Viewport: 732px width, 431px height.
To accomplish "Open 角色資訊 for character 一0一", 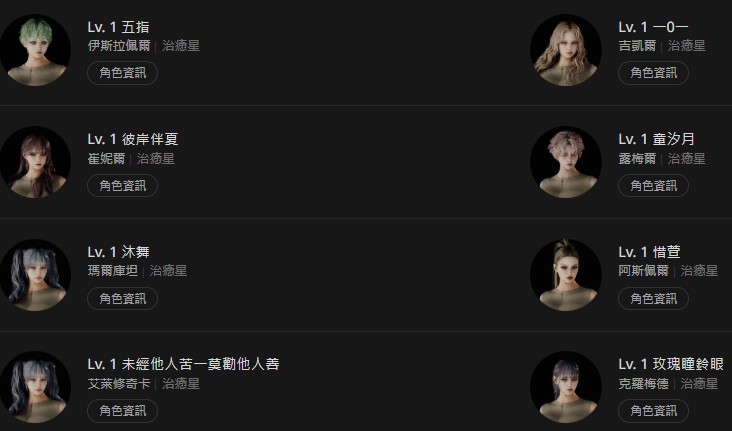I will coord(653,73).
